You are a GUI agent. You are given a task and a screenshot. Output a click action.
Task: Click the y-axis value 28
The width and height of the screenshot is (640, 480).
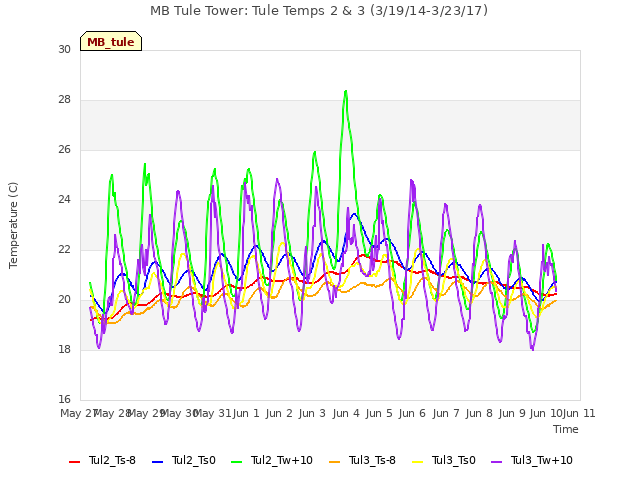pyautogui.click(x=64, y=100)
